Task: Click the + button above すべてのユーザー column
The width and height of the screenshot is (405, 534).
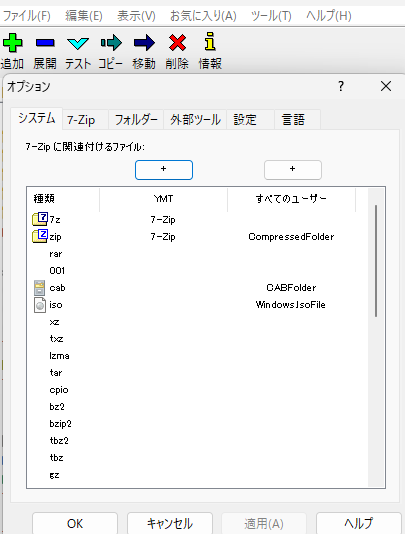Action: (293, 170)
